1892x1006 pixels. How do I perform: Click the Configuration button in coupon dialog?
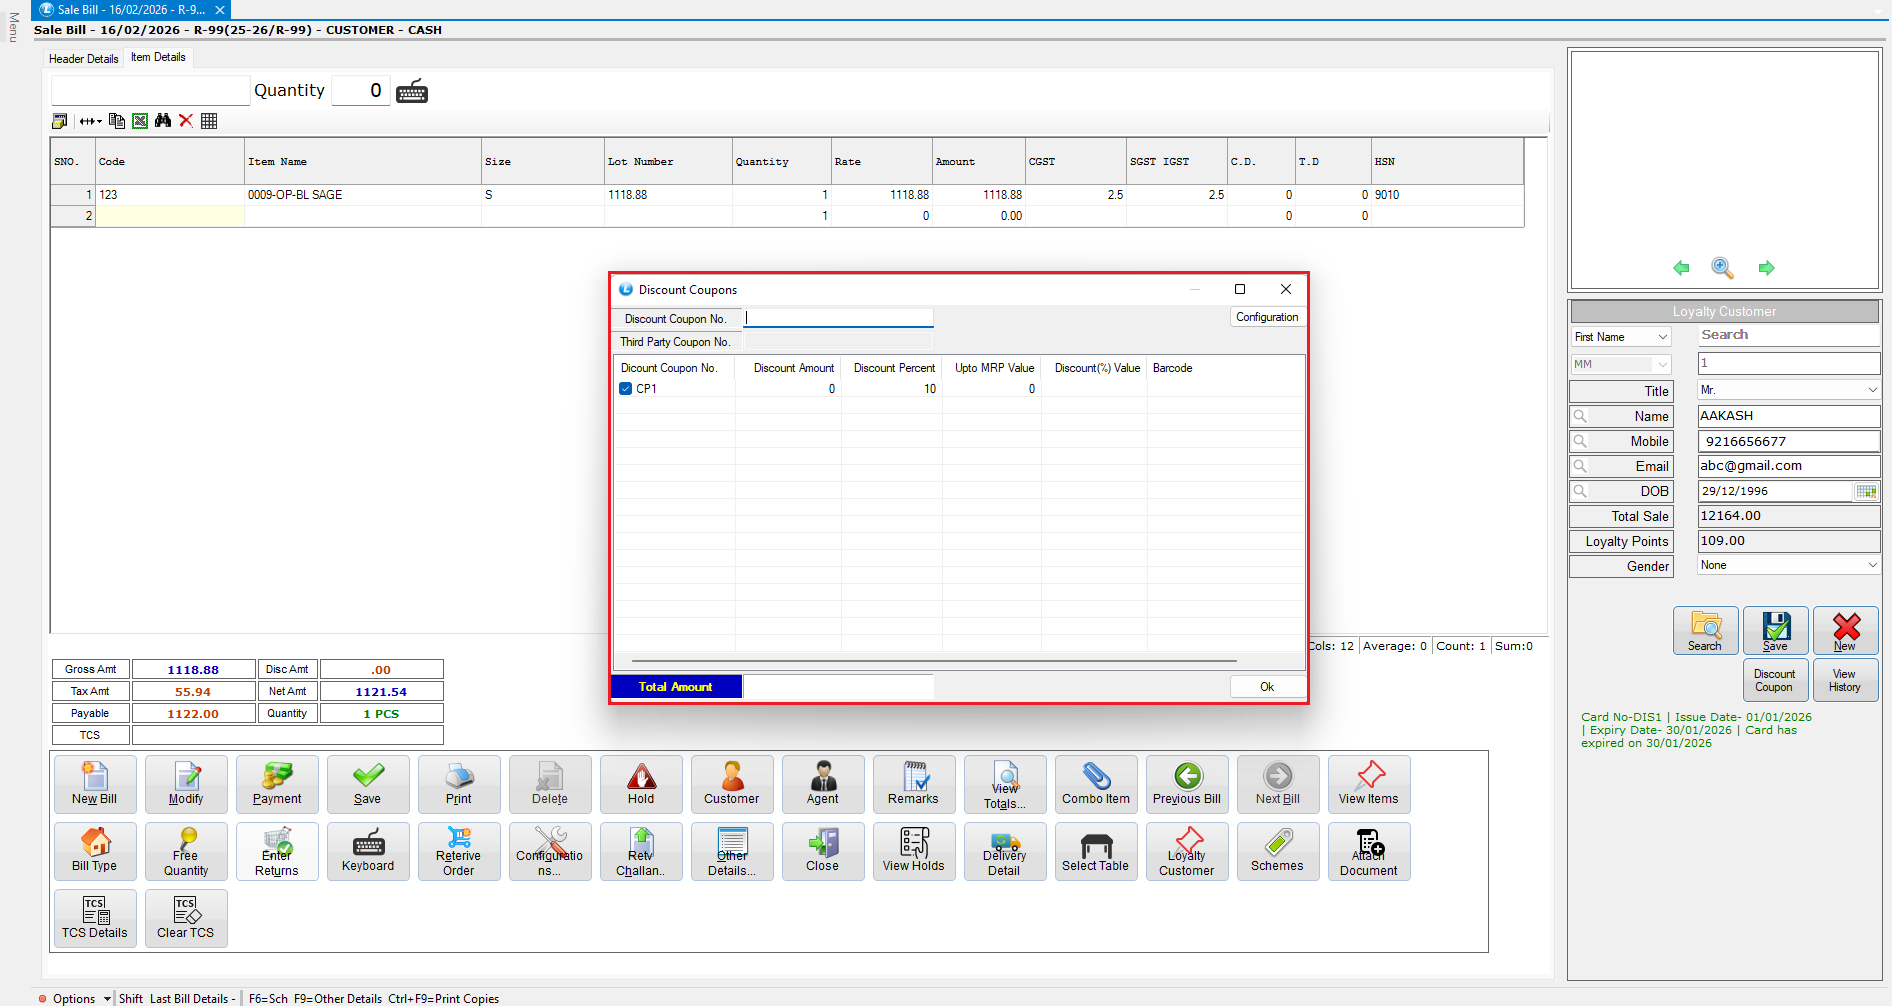(x=1266, y=317)
